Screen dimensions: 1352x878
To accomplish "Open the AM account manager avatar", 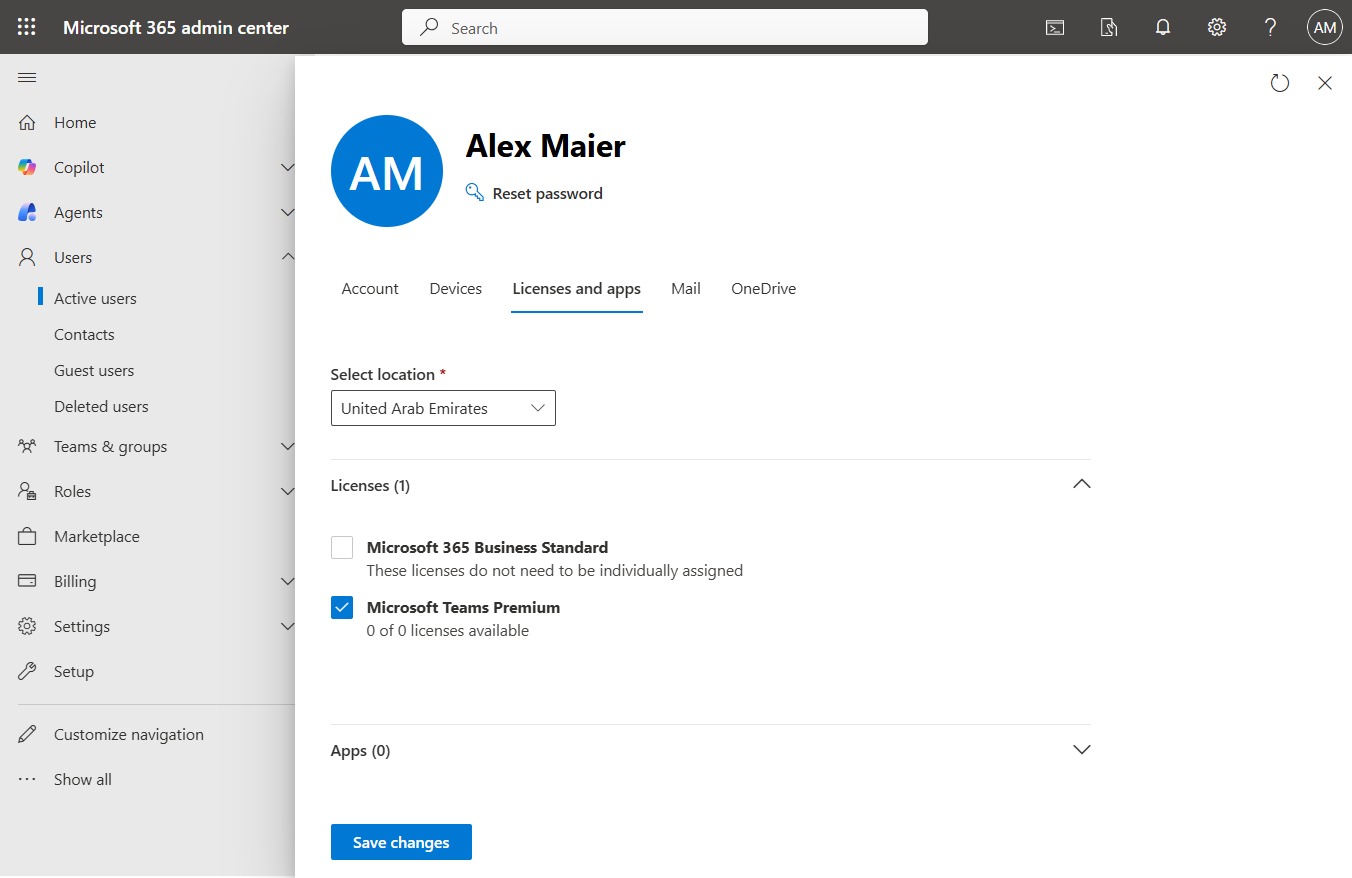I will pos(1325,28).
